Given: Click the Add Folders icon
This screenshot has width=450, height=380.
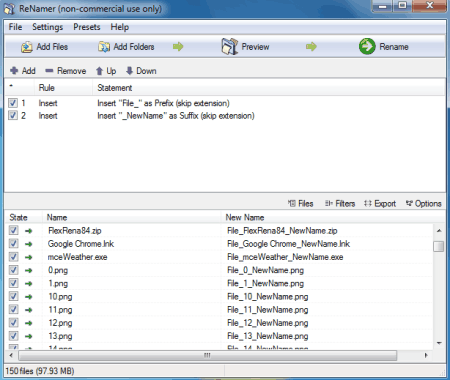Looking at the screenshot, I should pyautogui.click(x=104, y=47).
